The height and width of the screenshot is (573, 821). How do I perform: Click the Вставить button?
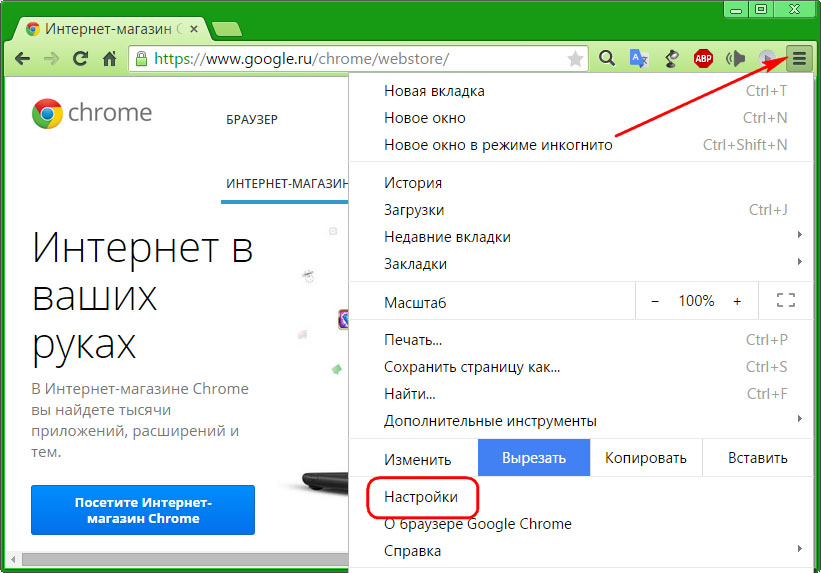point(758,458)
